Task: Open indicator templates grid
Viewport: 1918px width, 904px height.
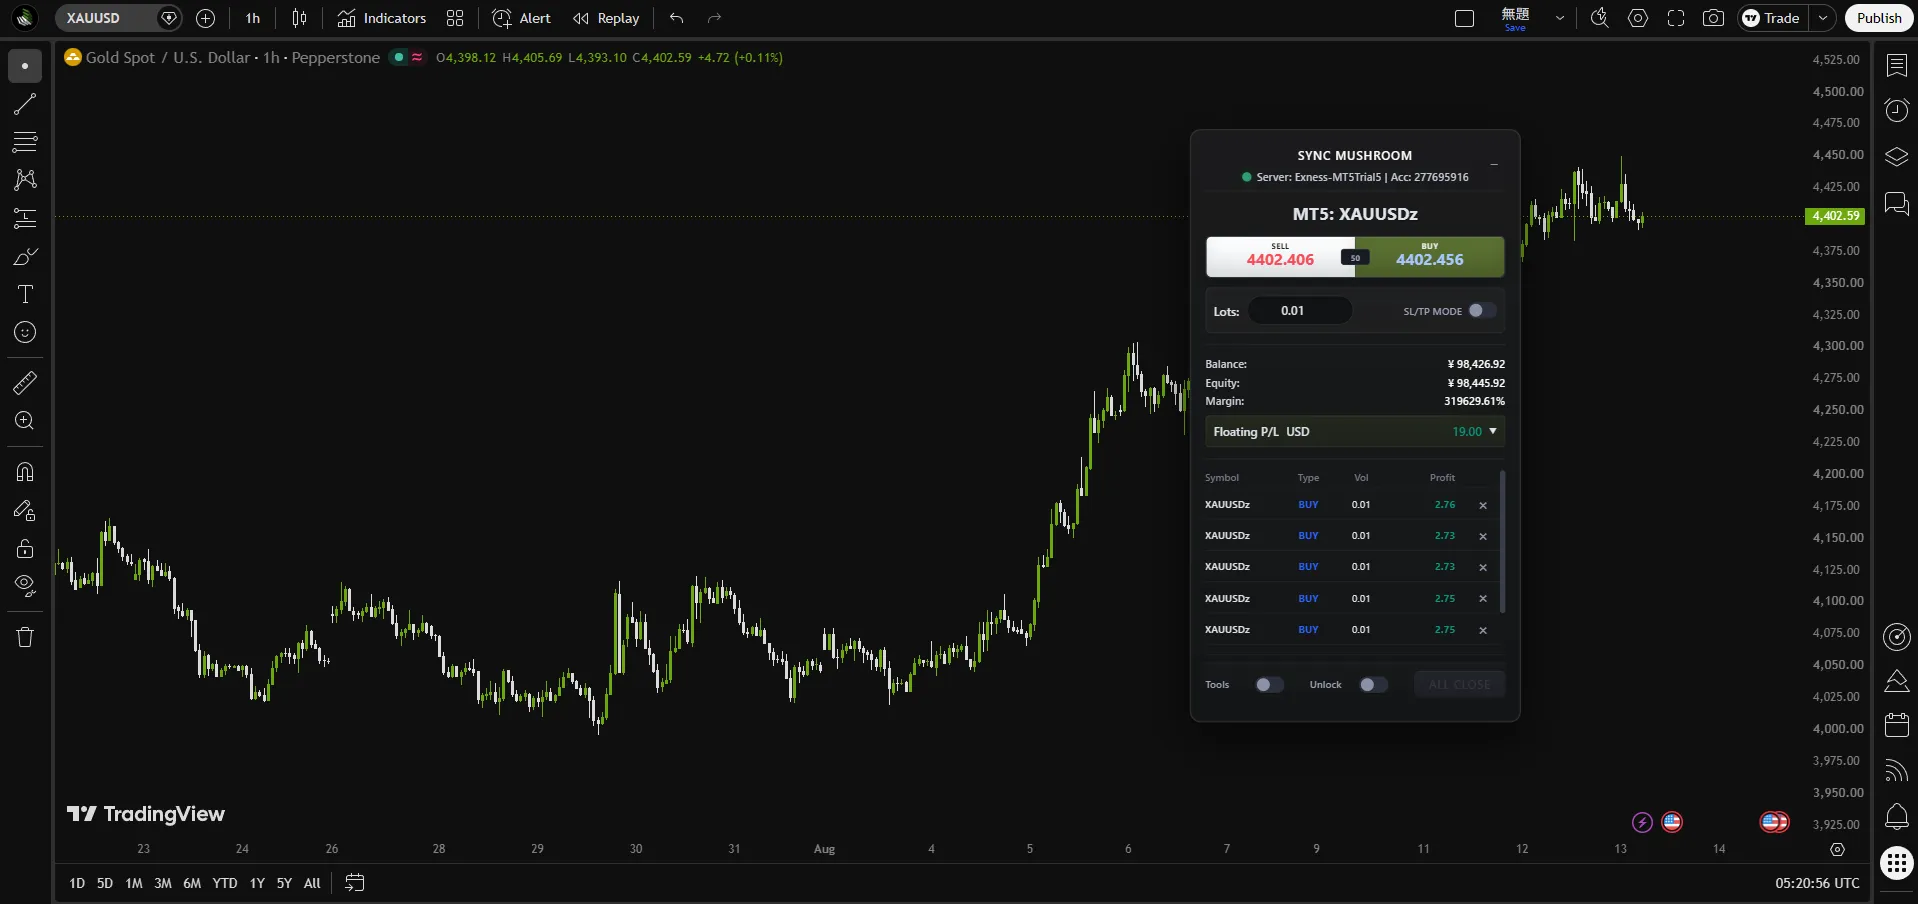Action: coord(455,18)
